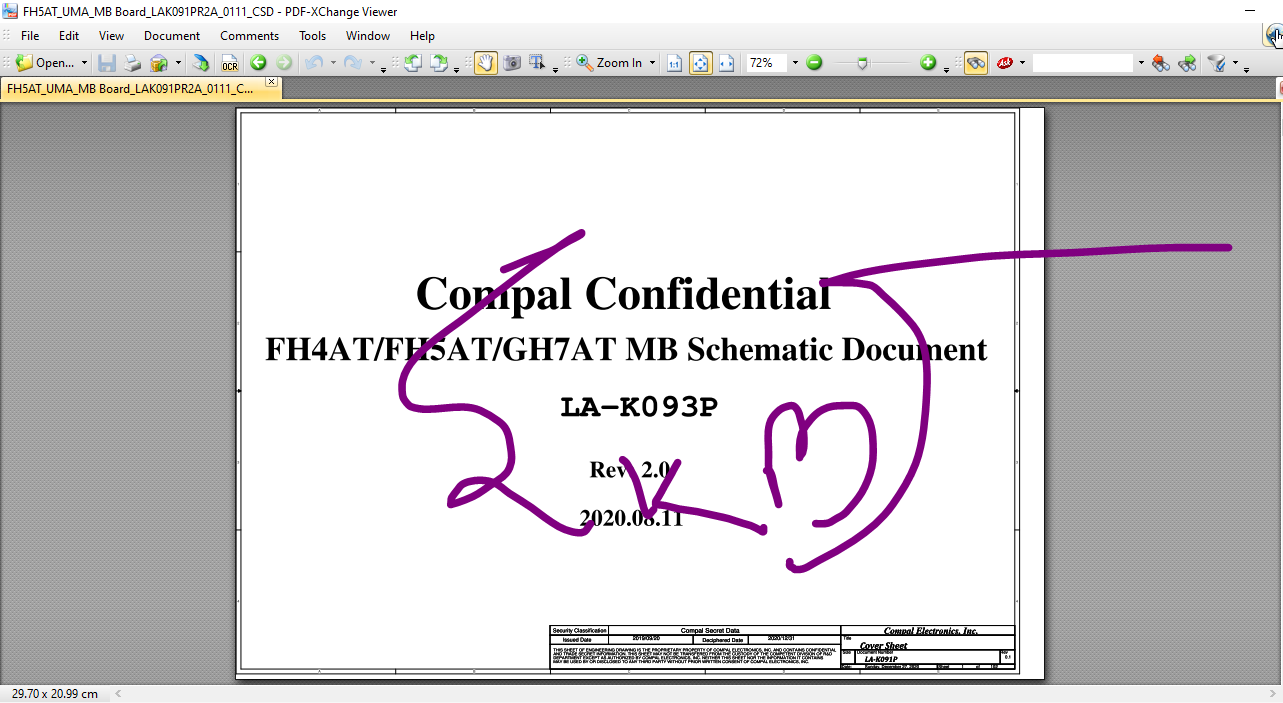Open the Document menu
Image resolution: width=1283 pixels, height=703 pixels.
[172, 36]
